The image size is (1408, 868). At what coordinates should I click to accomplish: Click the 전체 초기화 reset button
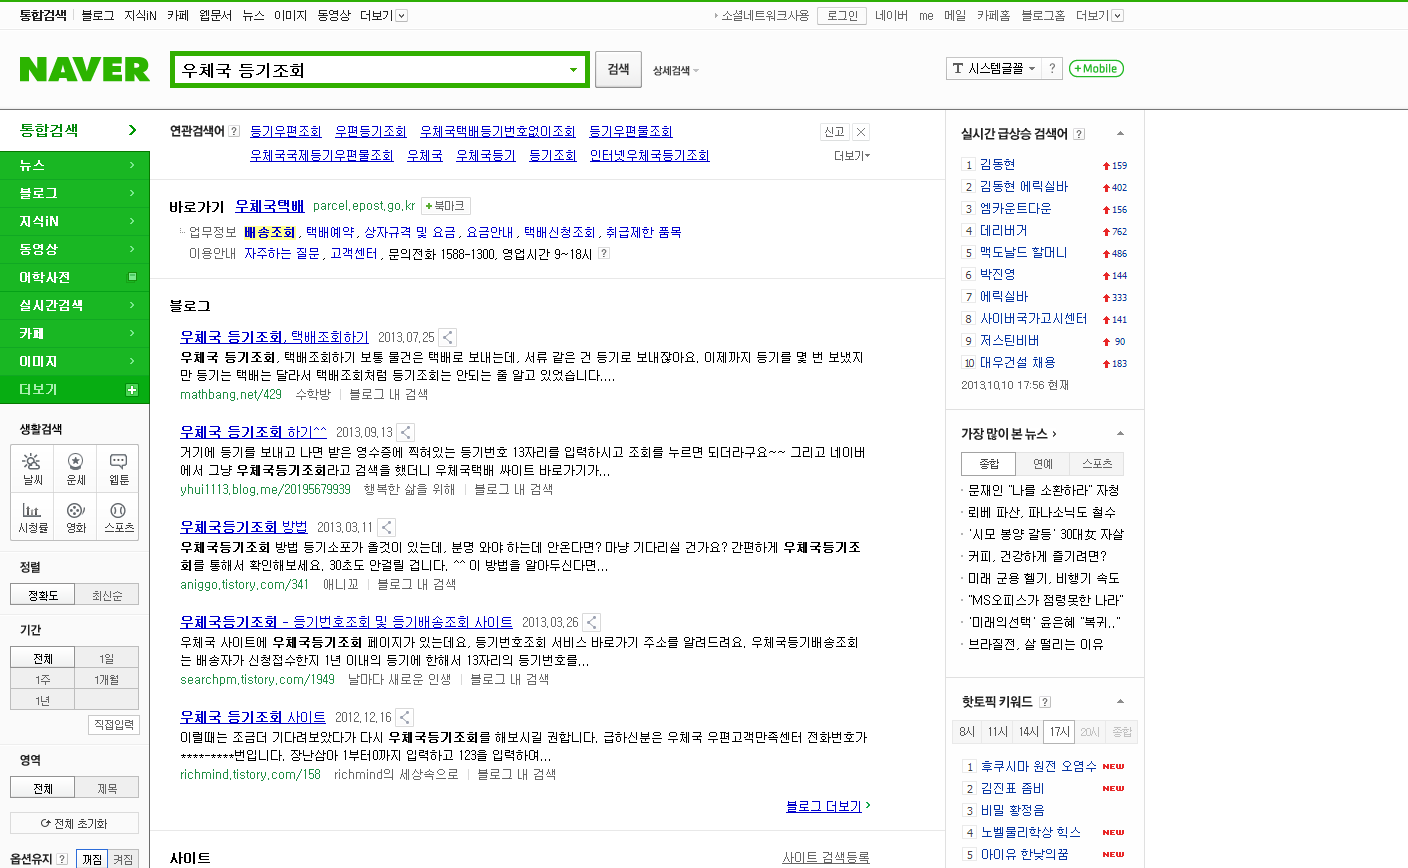74,824
